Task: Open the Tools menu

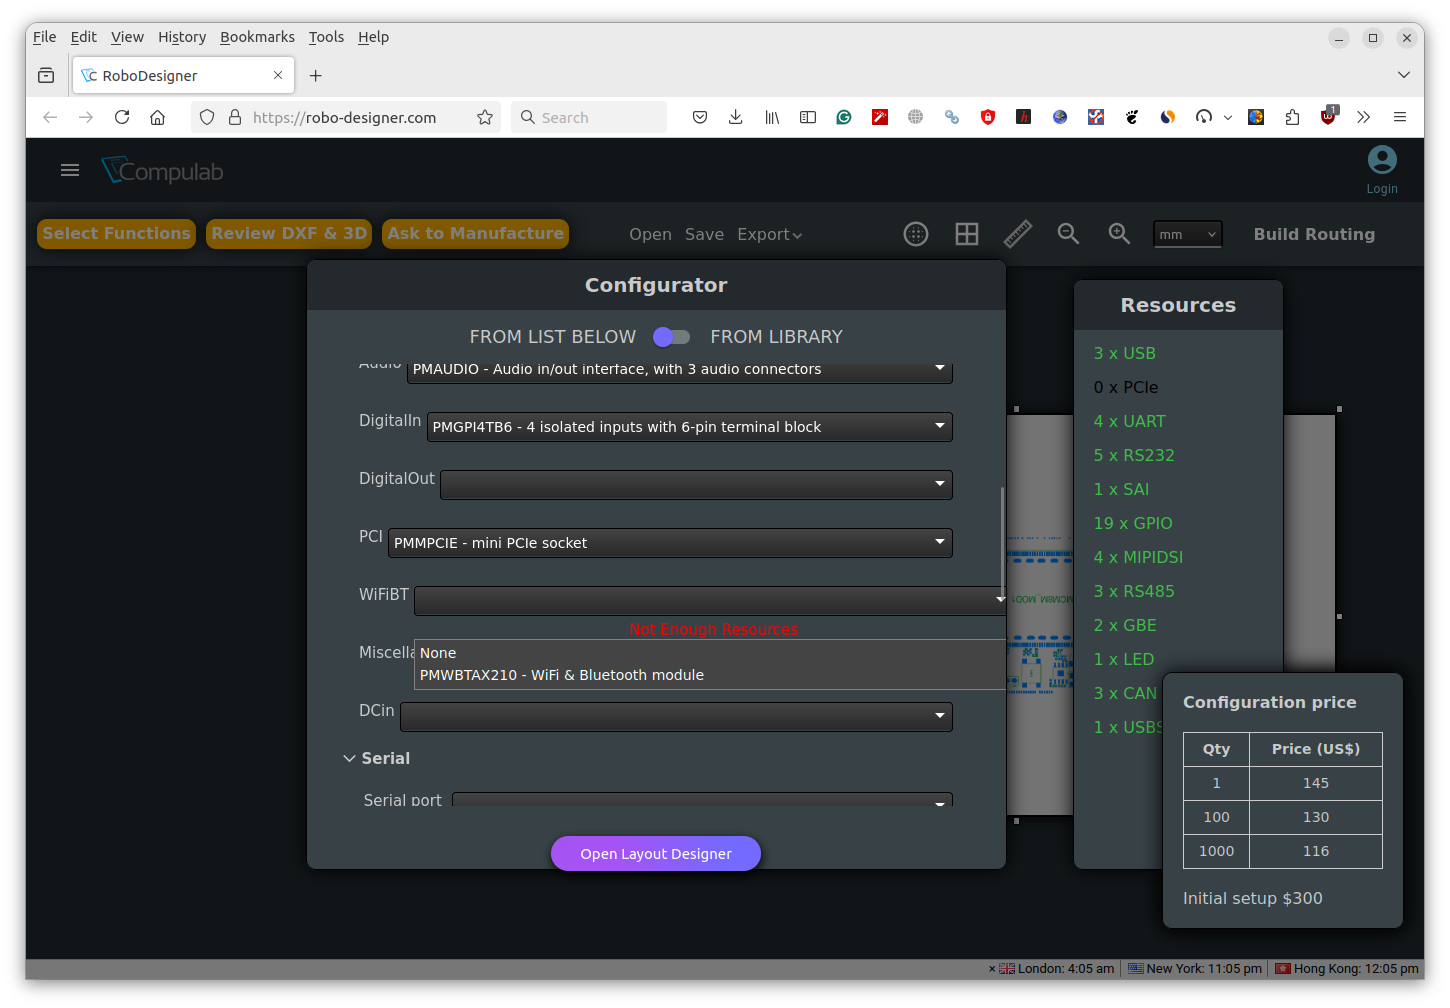Action: click(x=326, y=37)
